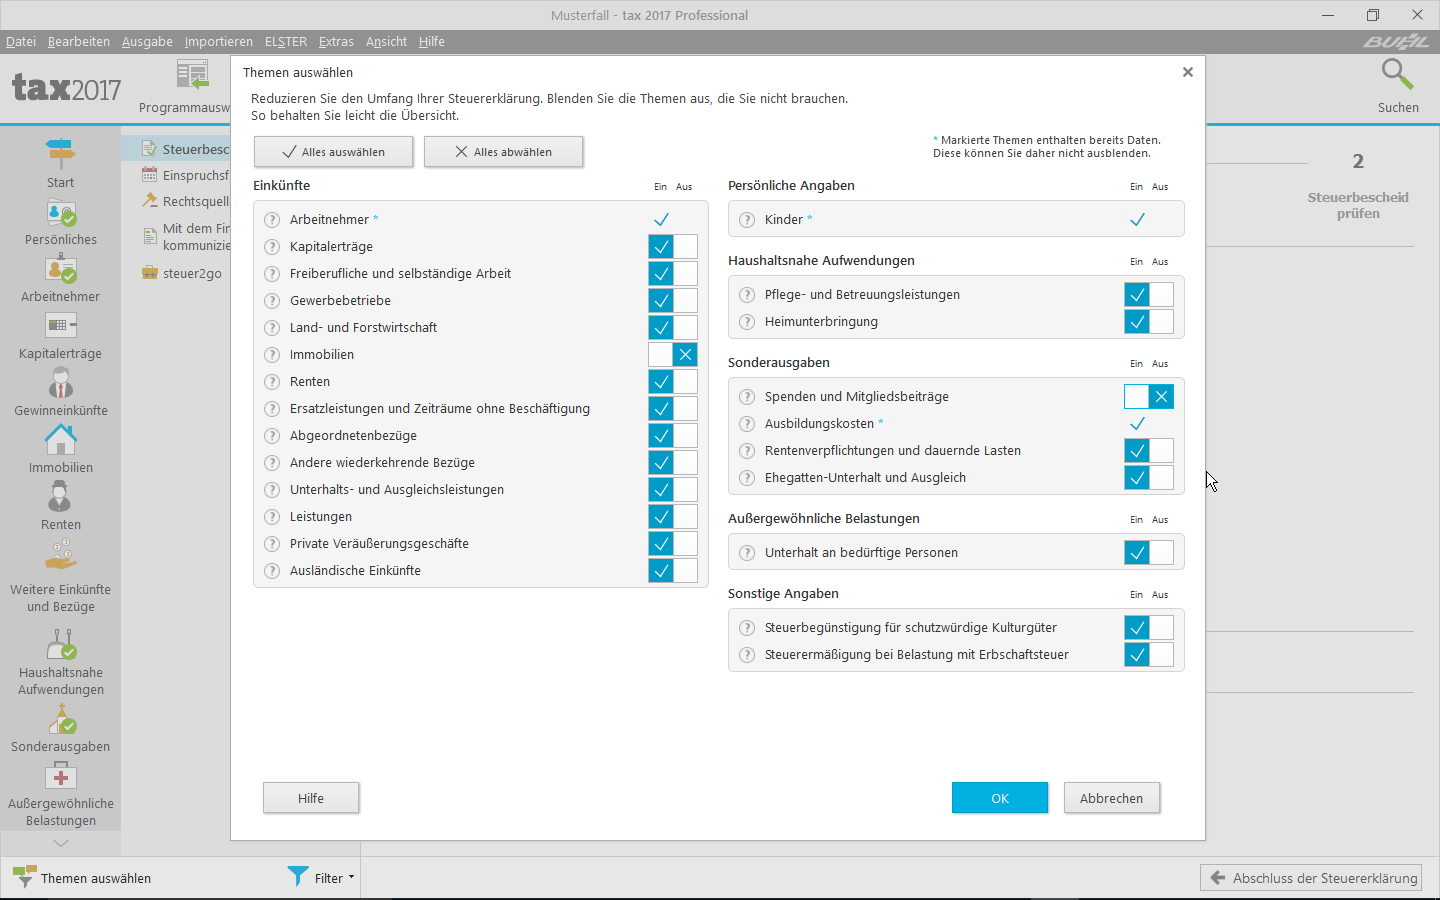1440x900 pixels.
Task: Open the Gewinneinkünfte sidebar icon
Action: coord(60,383)
